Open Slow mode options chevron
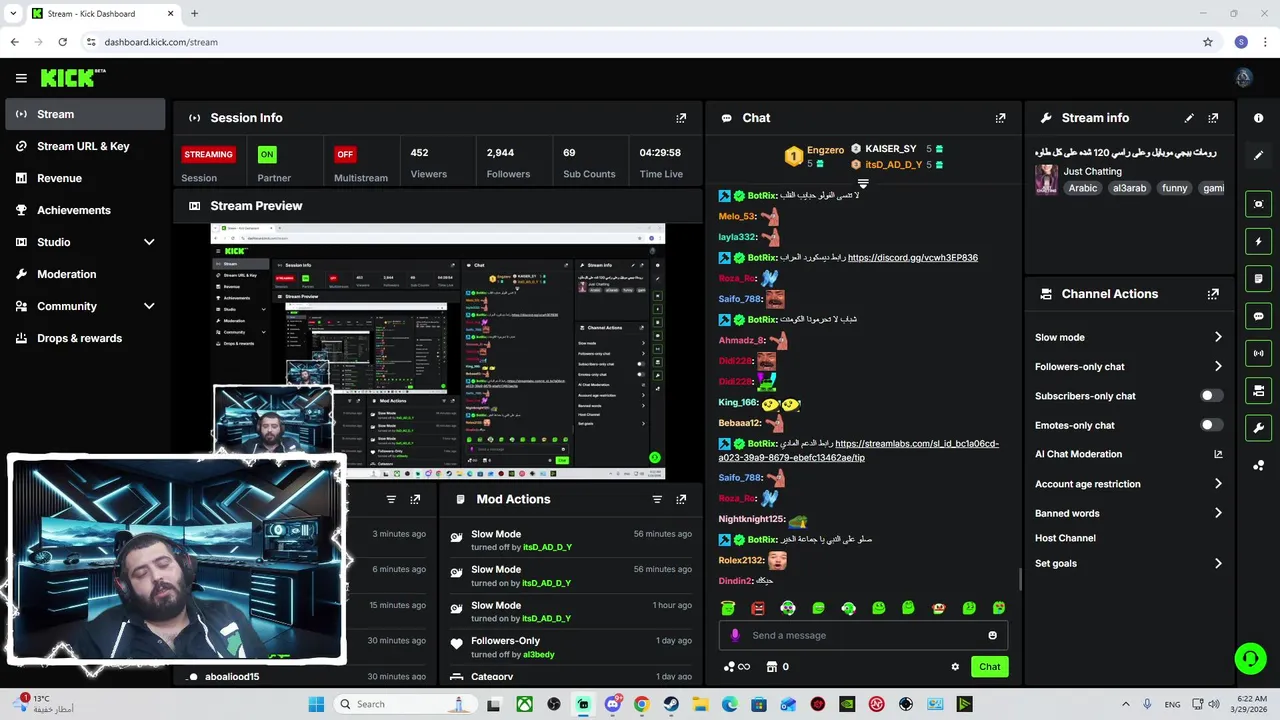This screenshot has width=1280, height=720. tap(1218, 337)
